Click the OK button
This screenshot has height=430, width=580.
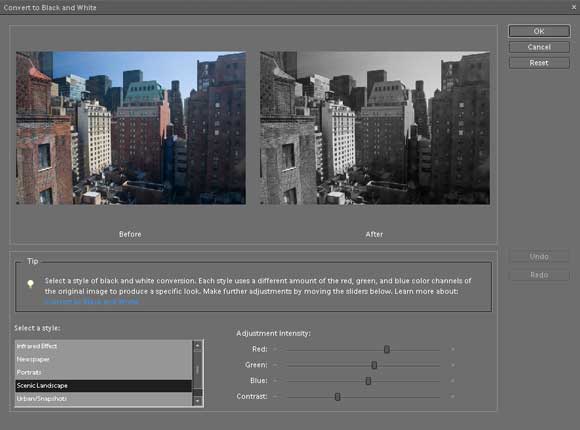(539, 31)
